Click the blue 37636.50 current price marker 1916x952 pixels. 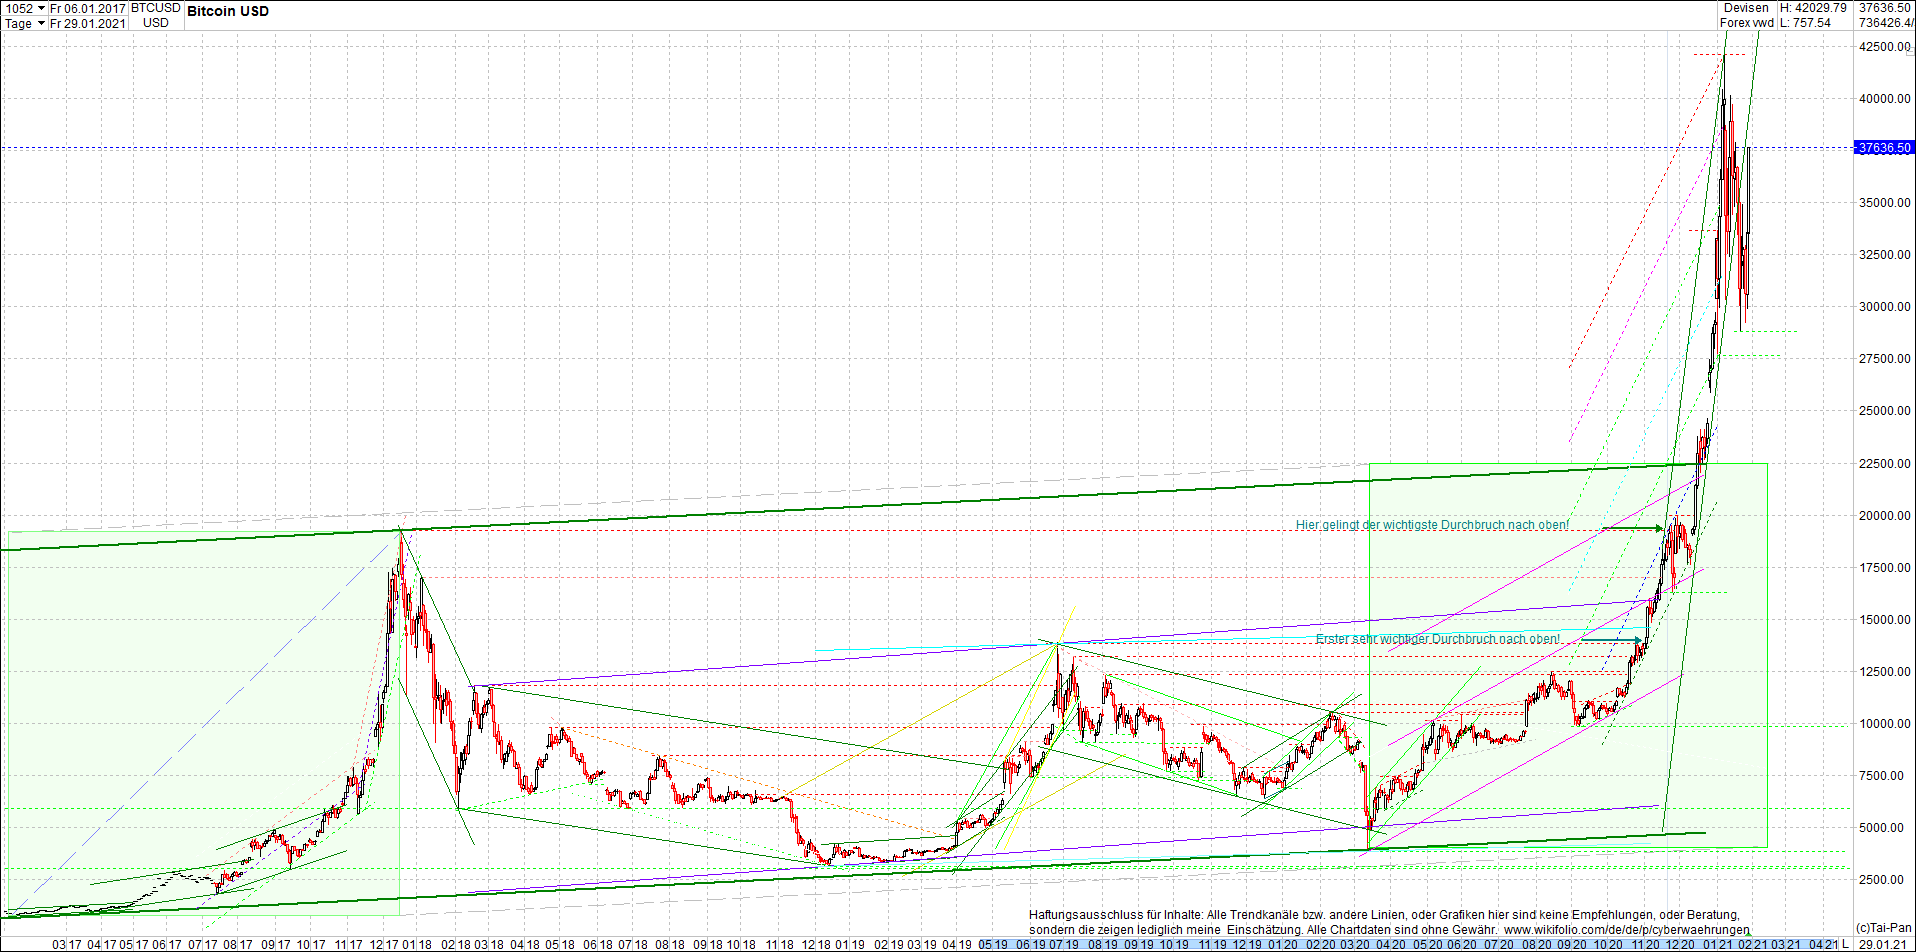click(1884, 148)
